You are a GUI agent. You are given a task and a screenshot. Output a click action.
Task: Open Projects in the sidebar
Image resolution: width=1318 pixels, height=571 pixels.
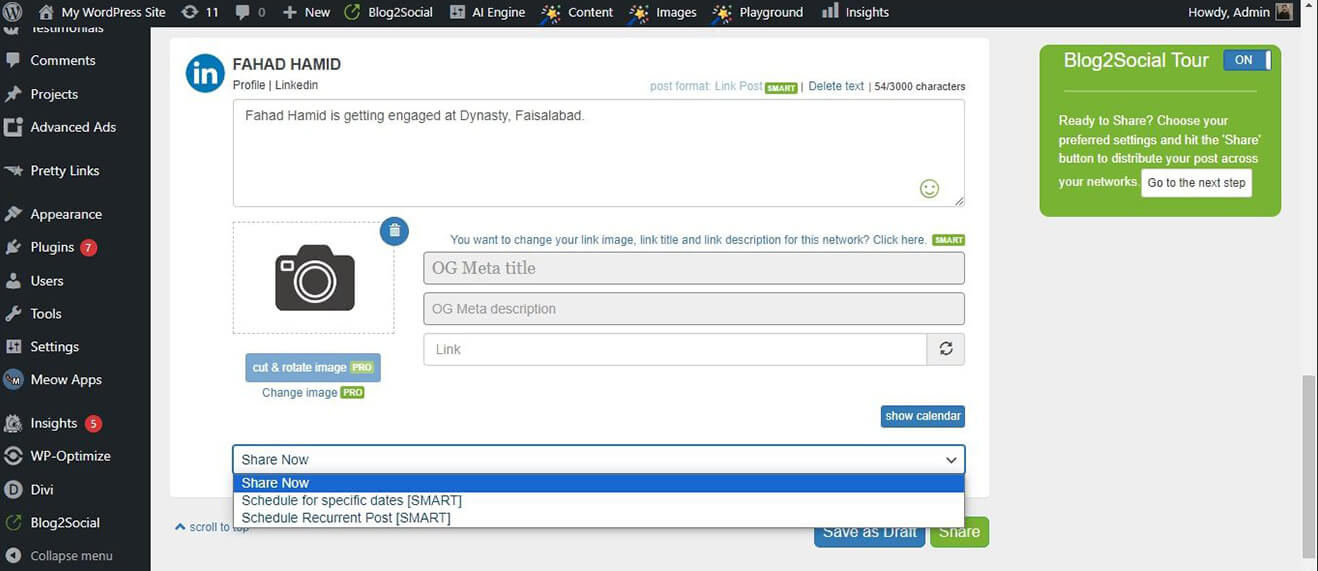[x=54, y=94]
